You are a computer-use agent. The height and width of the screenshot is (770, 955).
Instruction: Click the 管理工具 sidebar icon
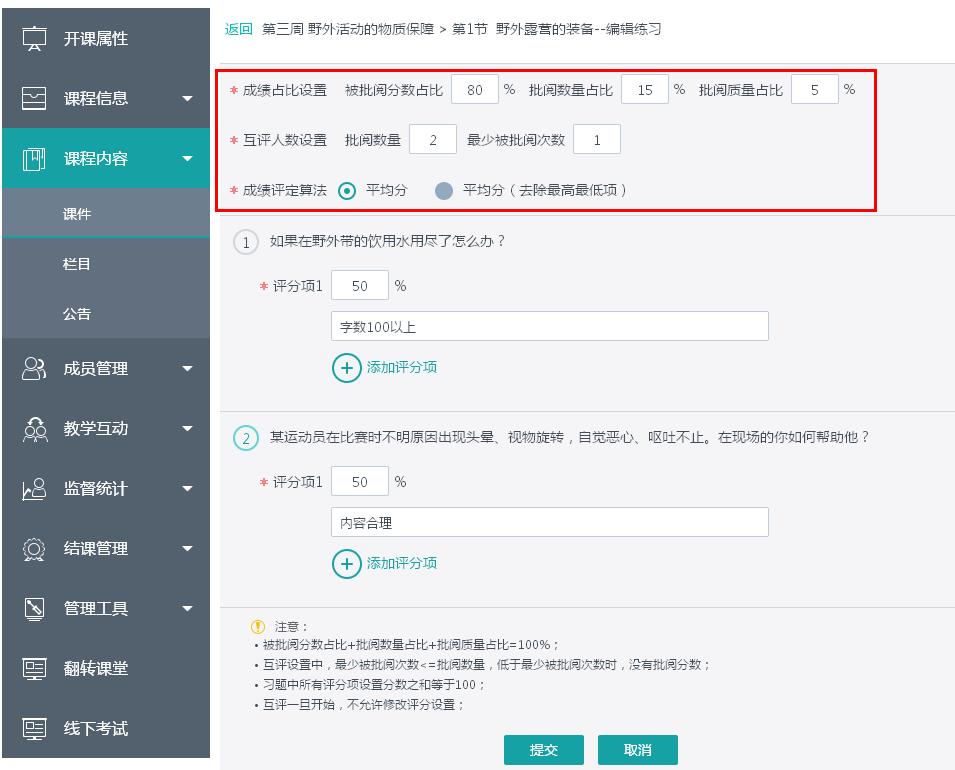coord(34,608)
